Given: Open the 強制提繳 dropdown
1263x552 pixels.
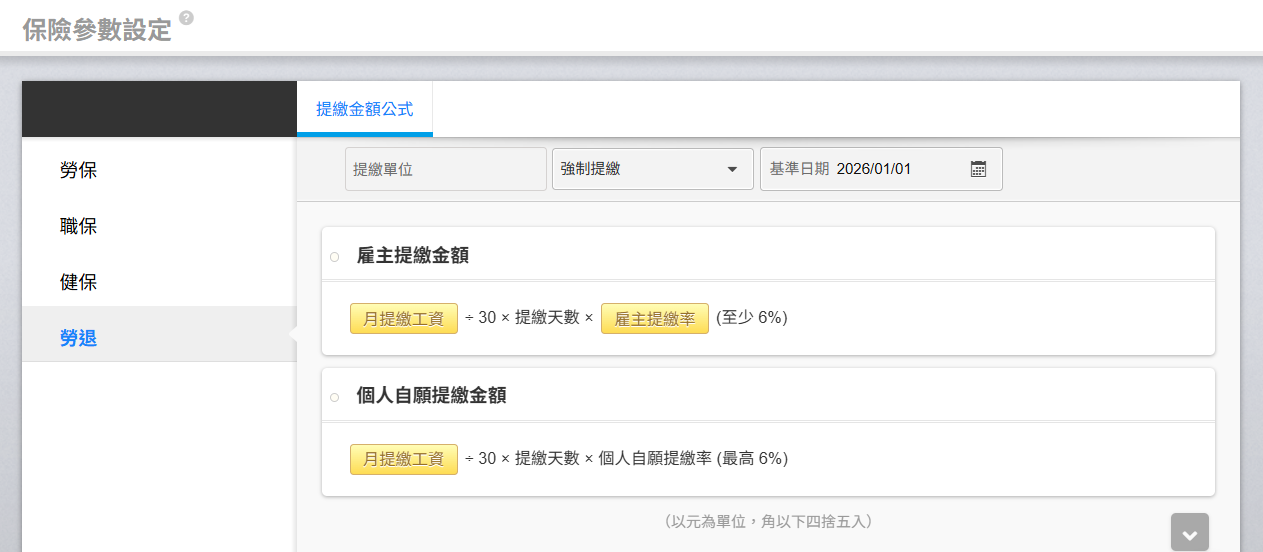Looking at the screenshot, I should point(652,169).
